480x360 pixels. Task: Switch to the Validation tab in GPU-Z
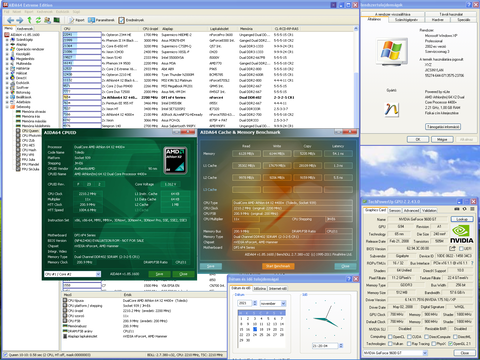coord(429,210)
